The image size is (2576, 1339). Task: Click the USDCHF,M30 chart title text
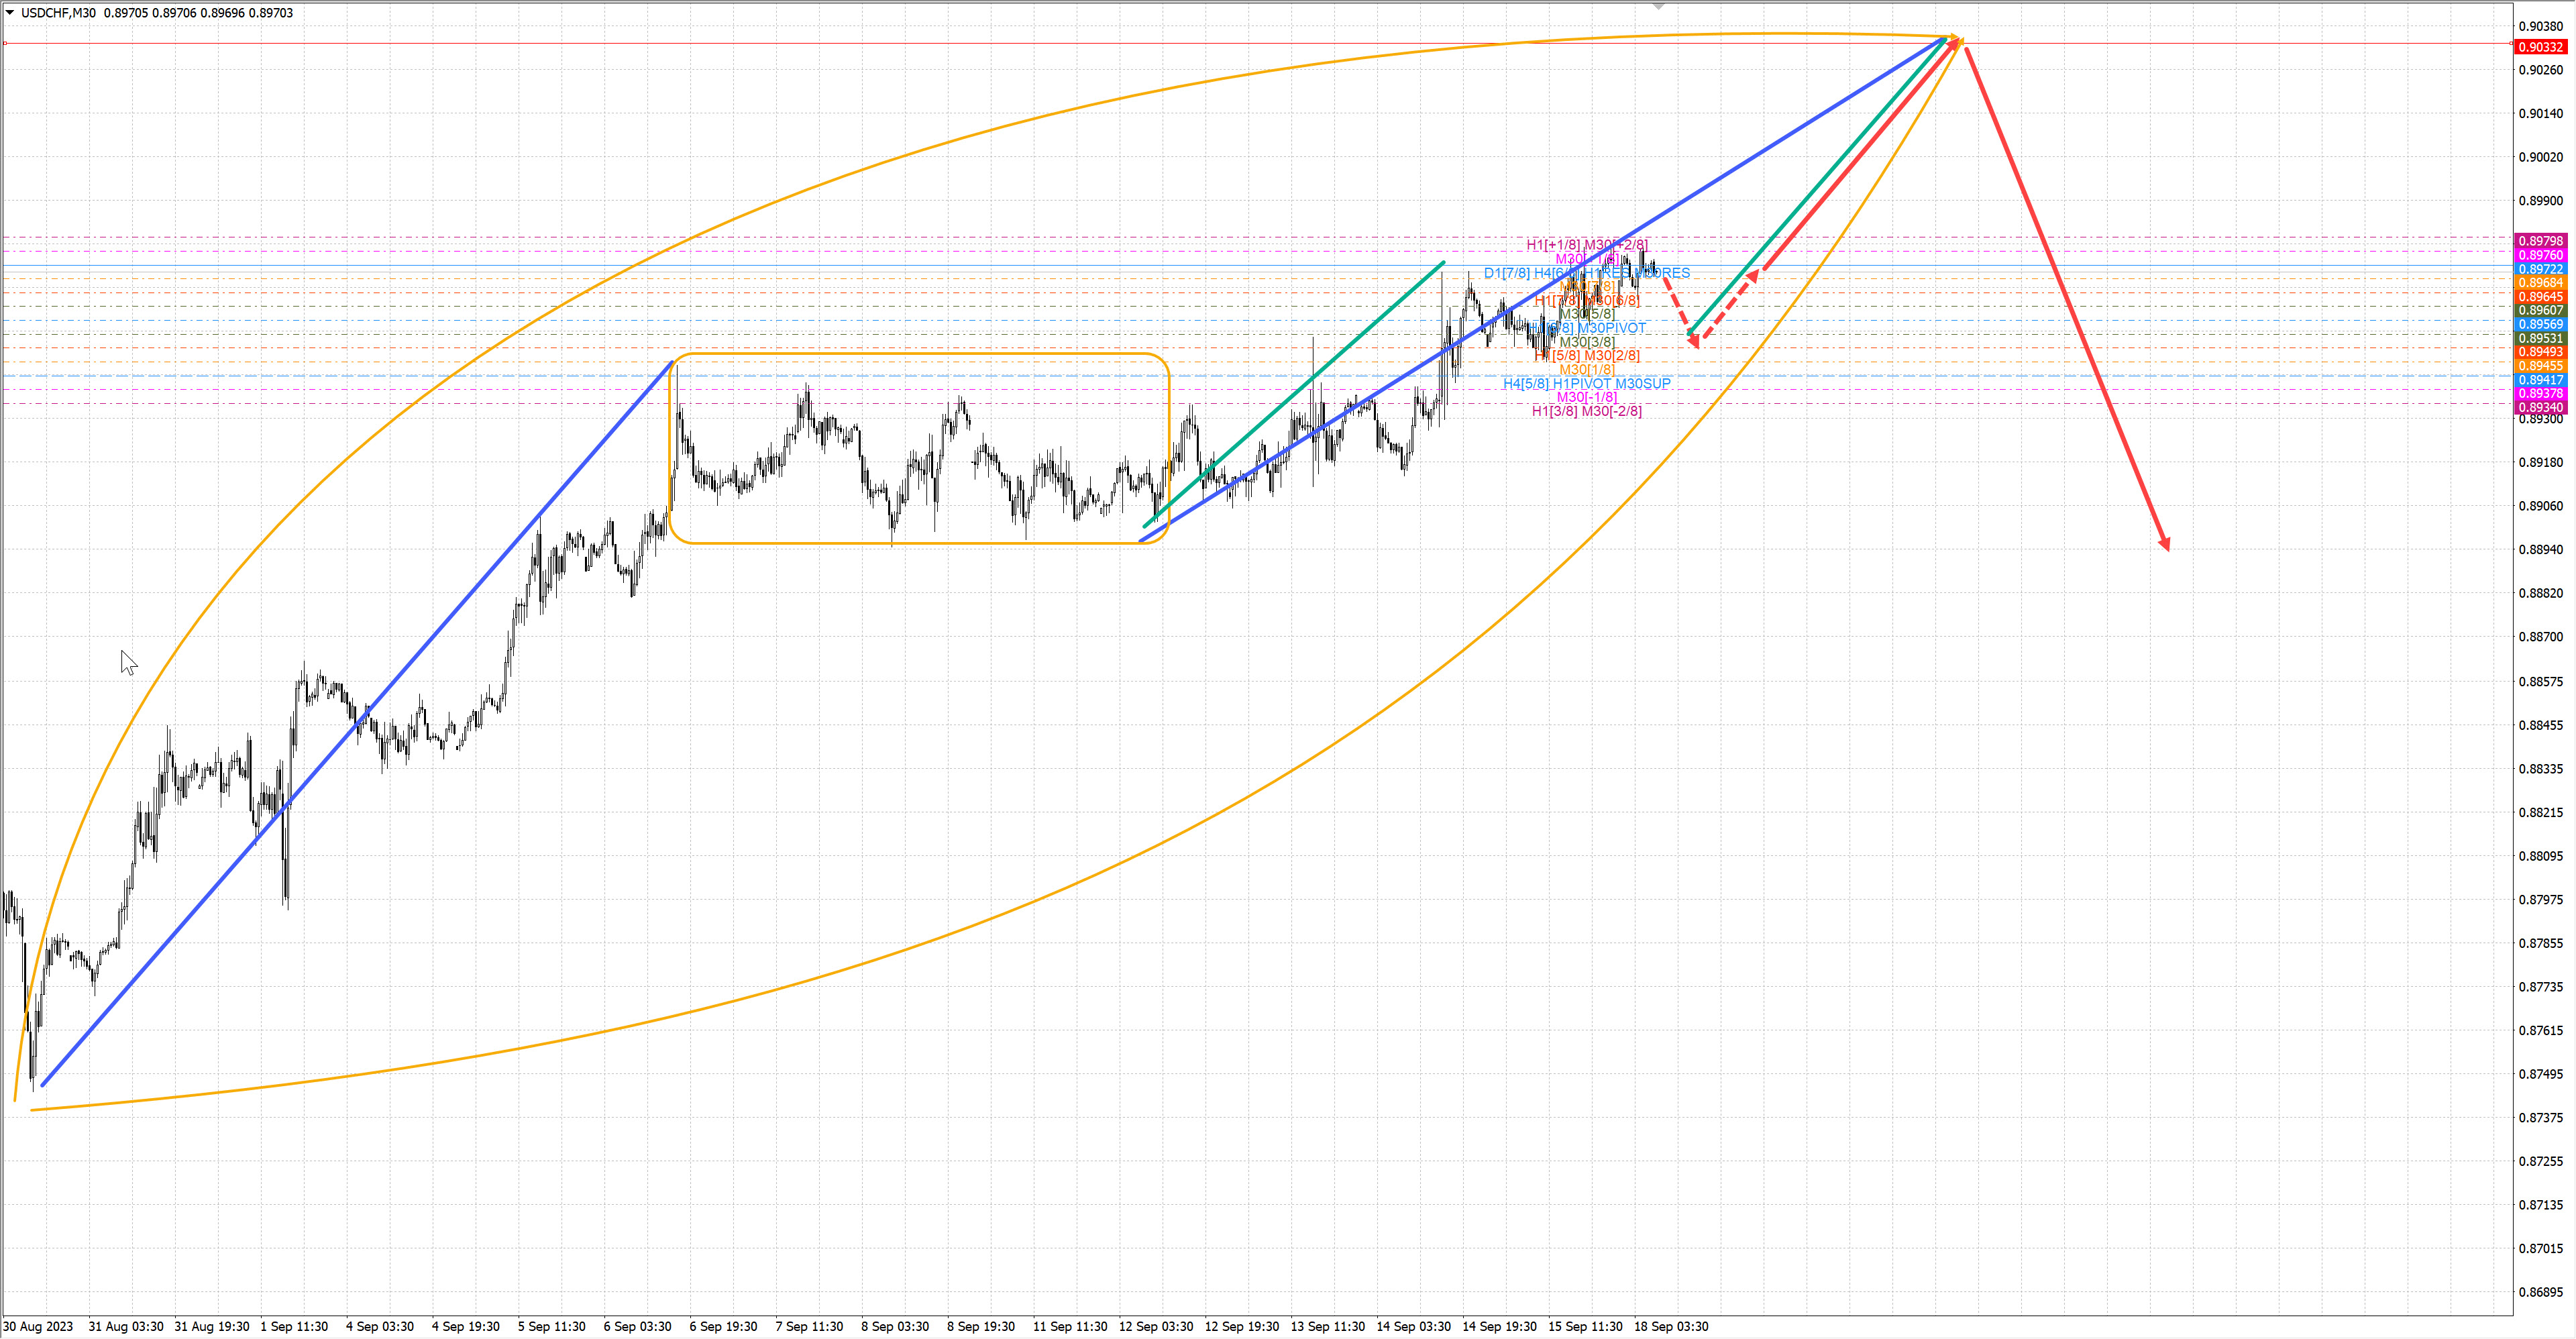[x=58, y=13]
